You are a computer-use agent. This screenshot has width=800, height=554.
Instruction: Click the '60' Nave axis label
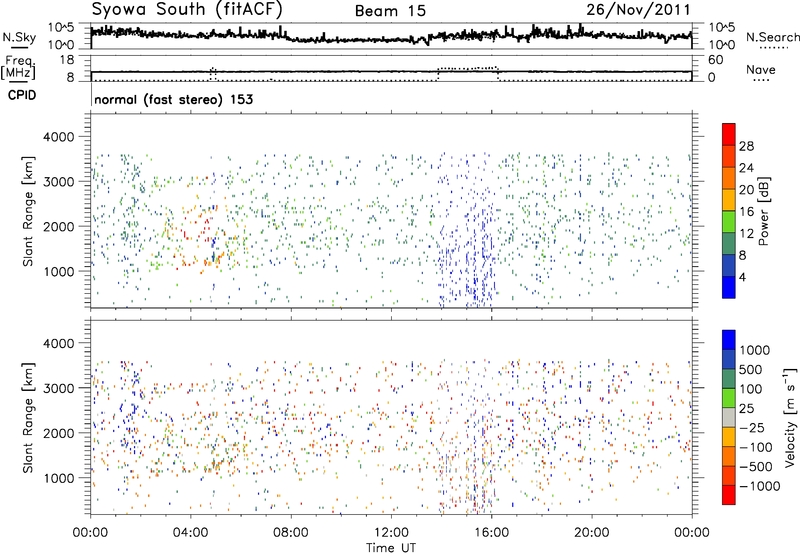point(715,60)
